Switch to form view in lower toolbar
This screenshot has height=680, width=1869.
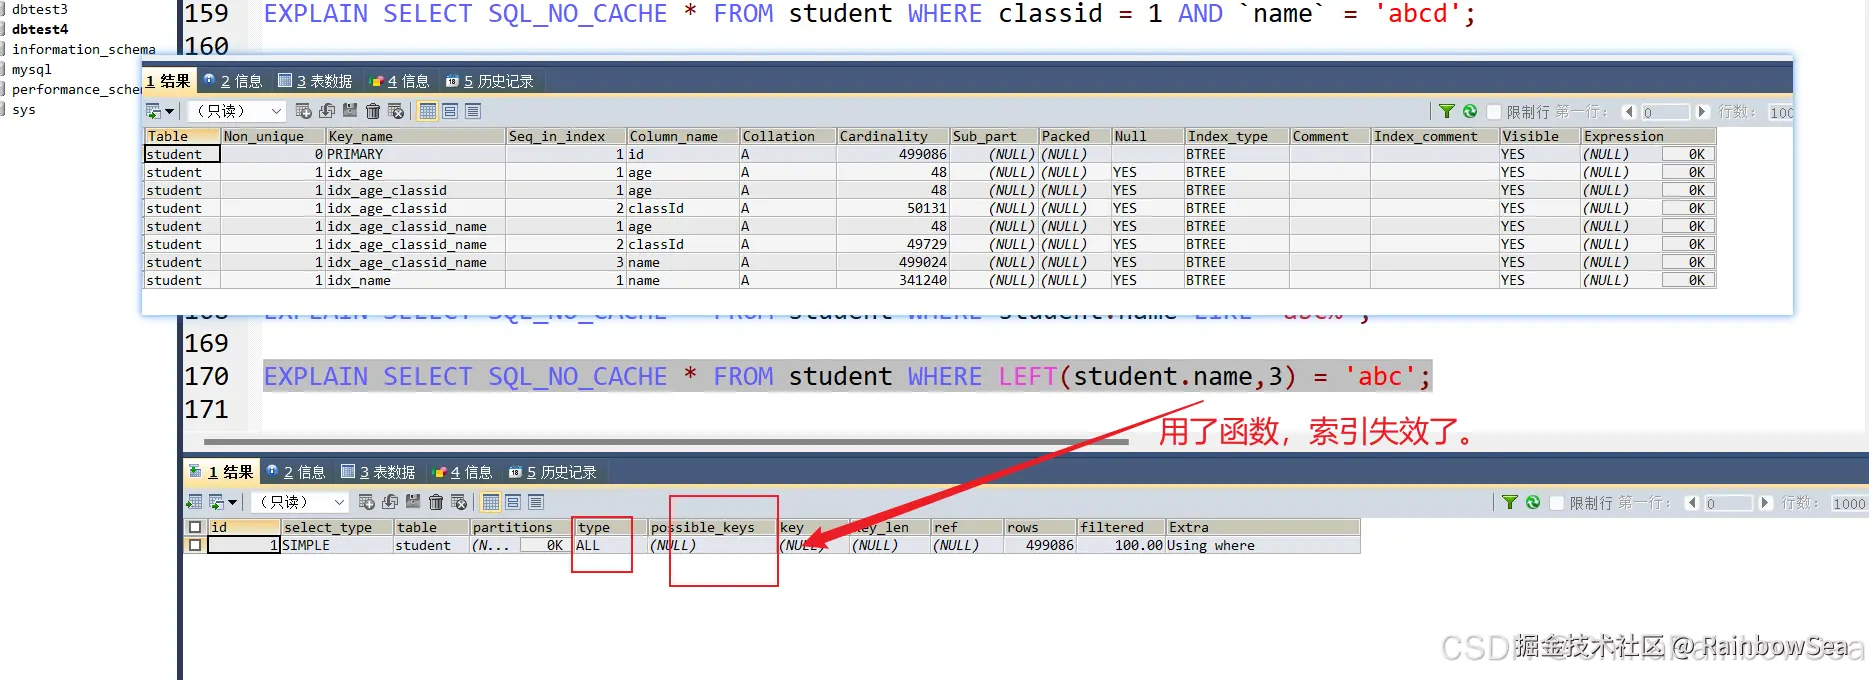(513, 502)
